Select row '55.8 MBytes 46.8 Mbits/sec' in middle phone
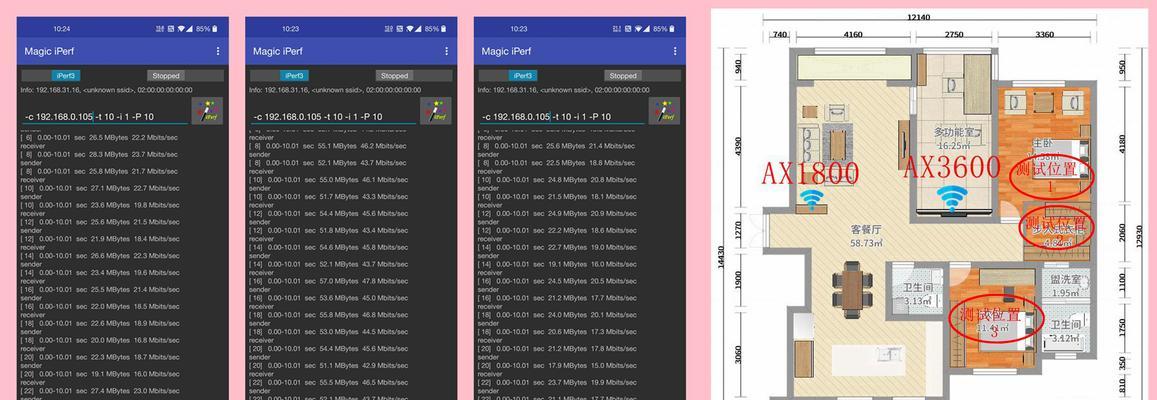Viewport: 1157px width, 400px height. (329, 315)
